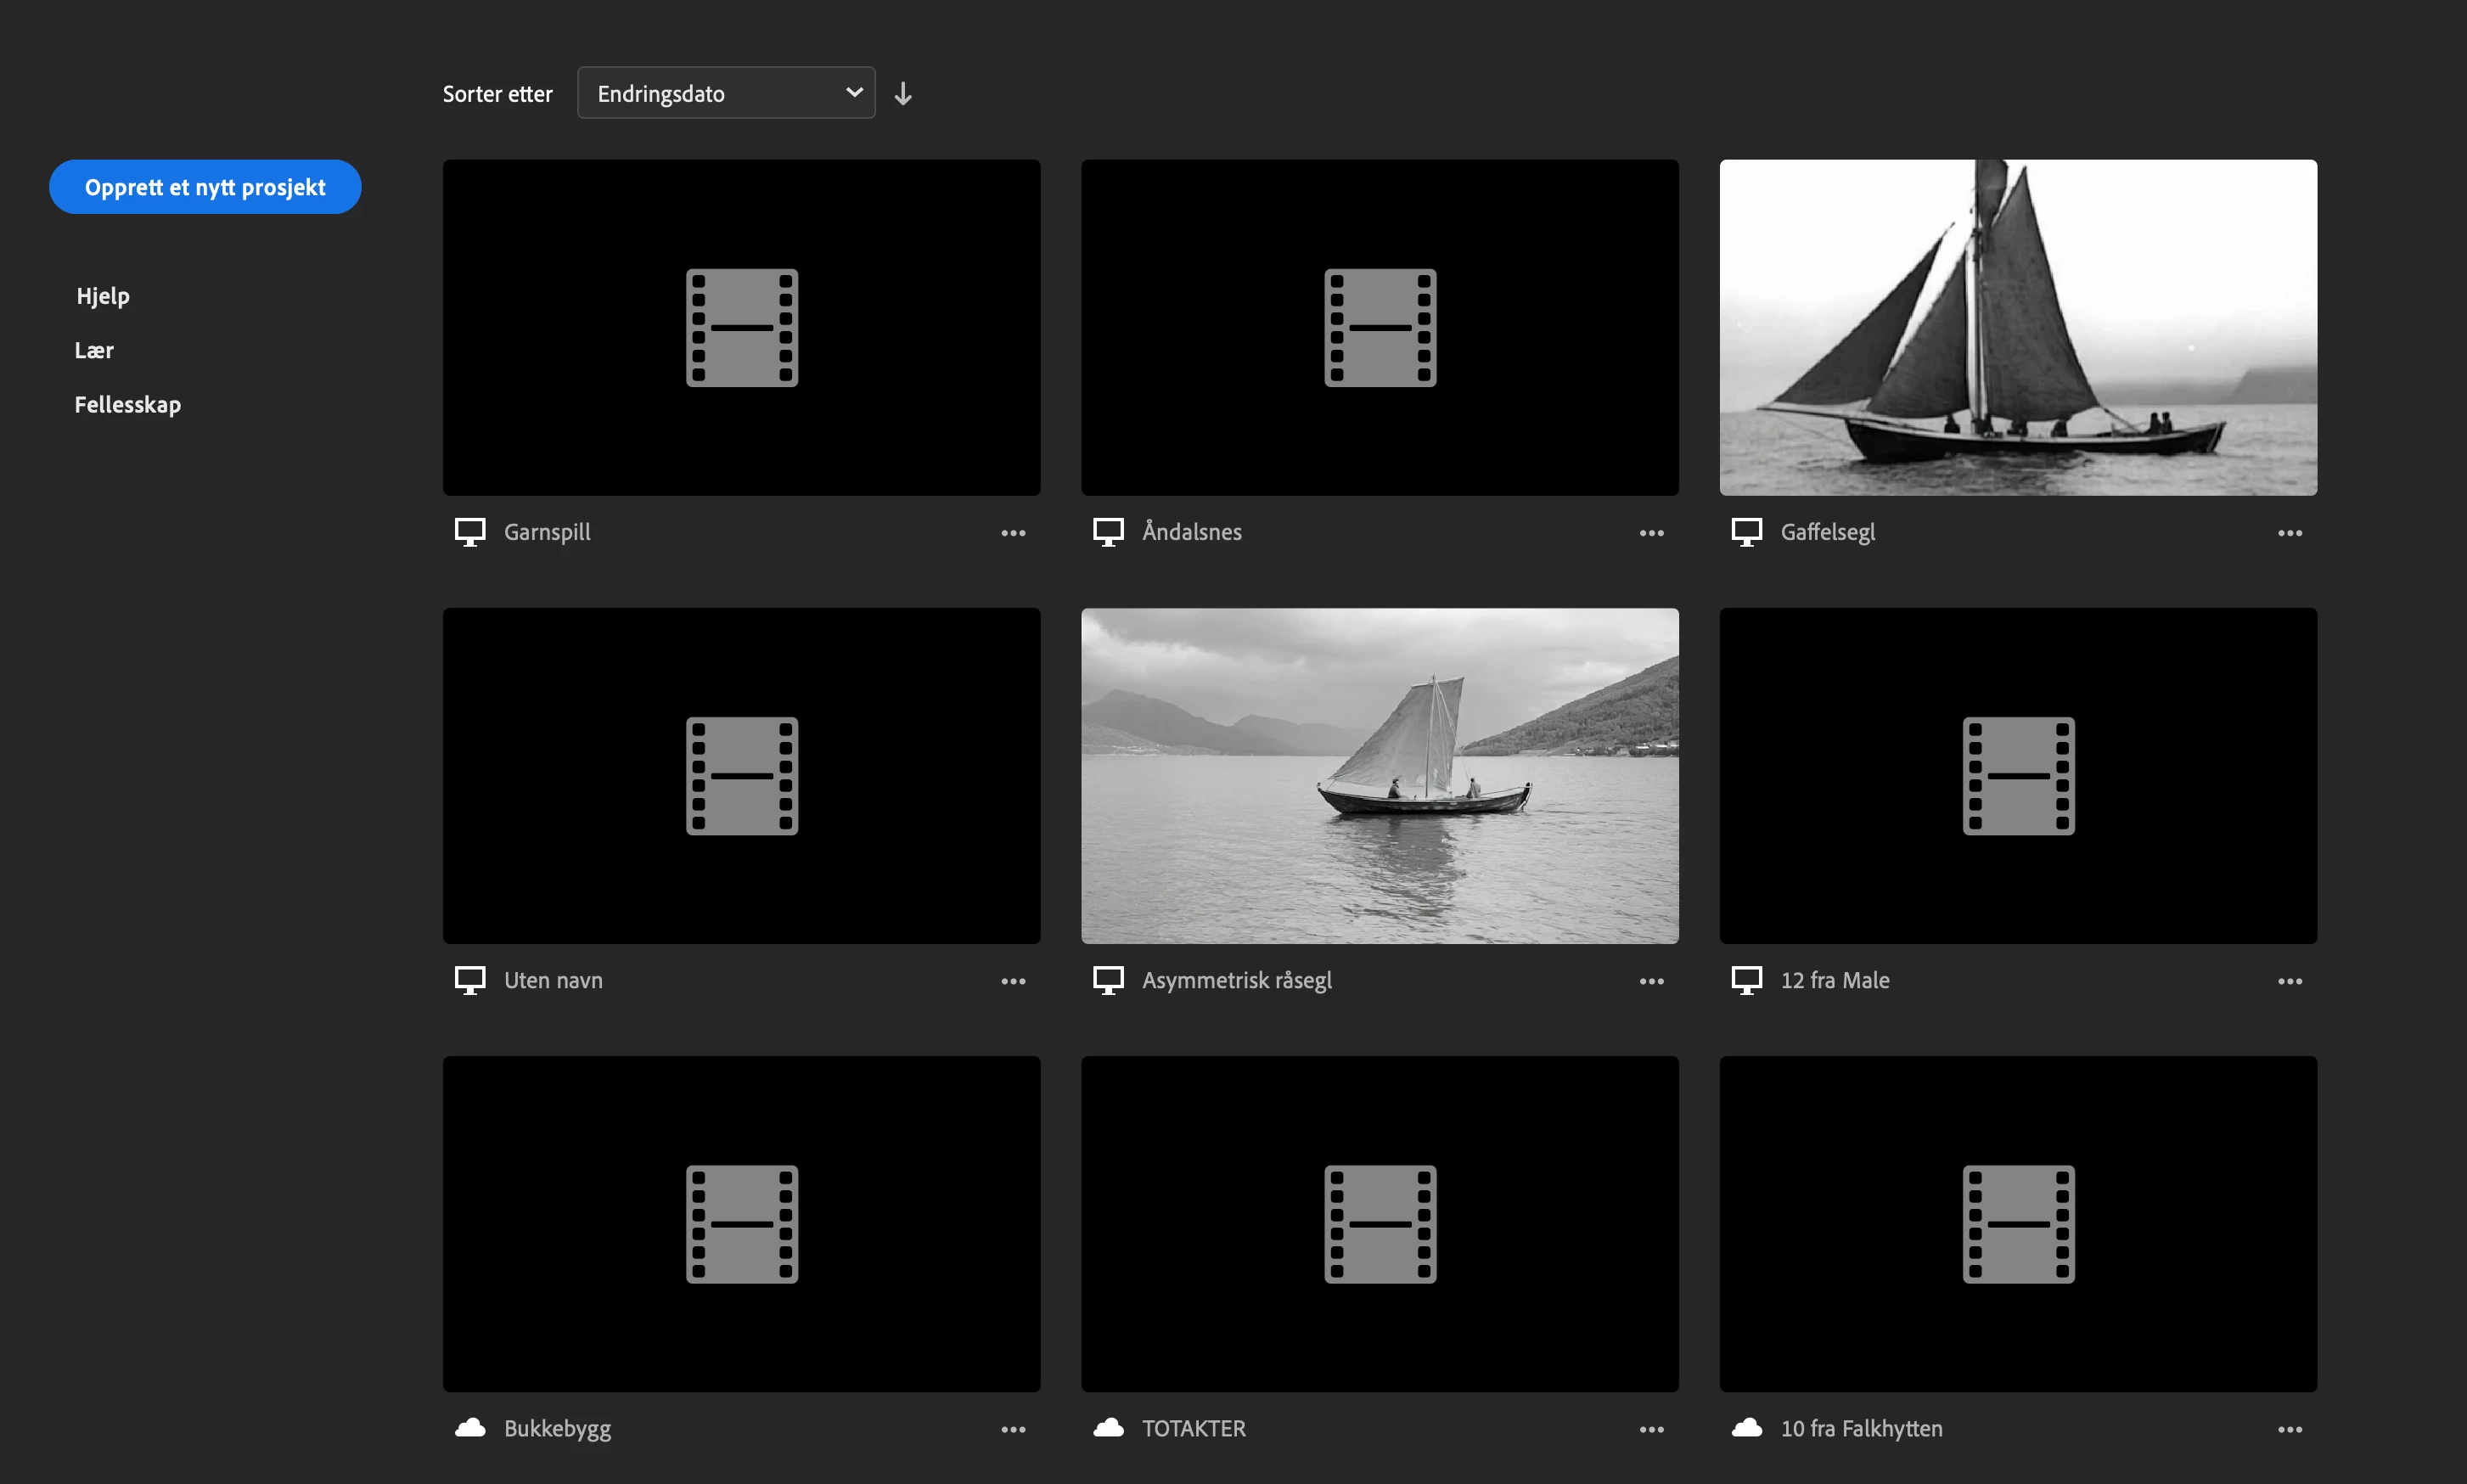The height and width of the screenshot is (1484, 2467).
Task: Open more options for TOTAKTER project
Action: click(1651, 1429)
